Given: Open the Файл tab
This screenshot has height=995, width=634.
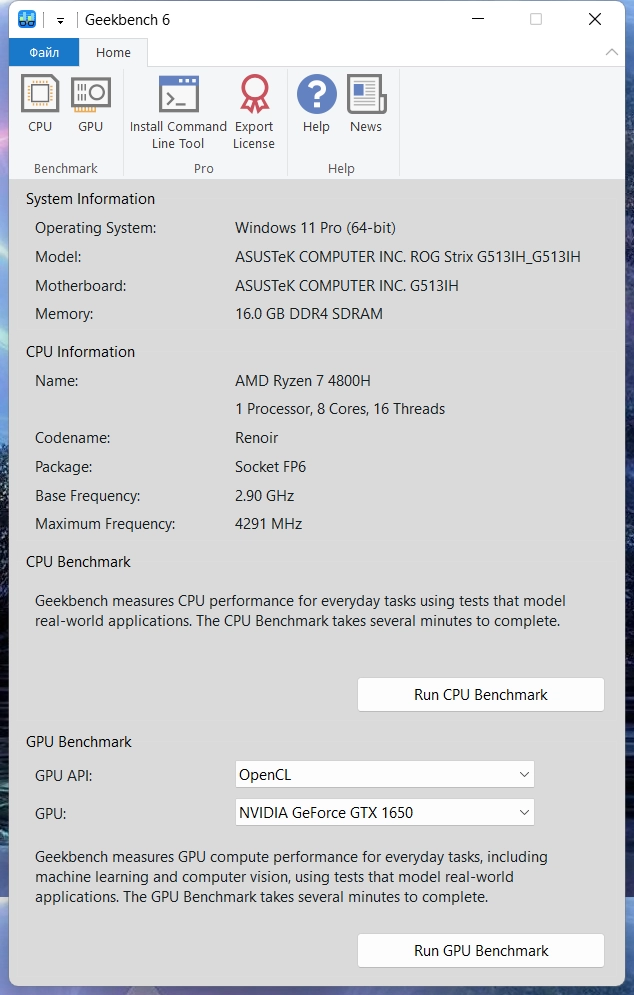Looking at the screenshot, I should pos(44,52).
